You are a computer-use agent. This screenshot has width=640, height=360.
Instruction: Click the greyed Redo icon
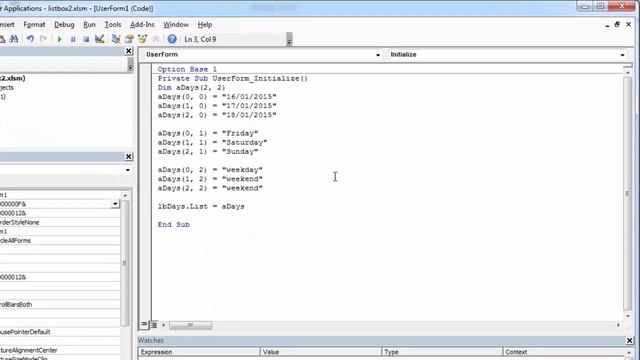coord(43,39)
